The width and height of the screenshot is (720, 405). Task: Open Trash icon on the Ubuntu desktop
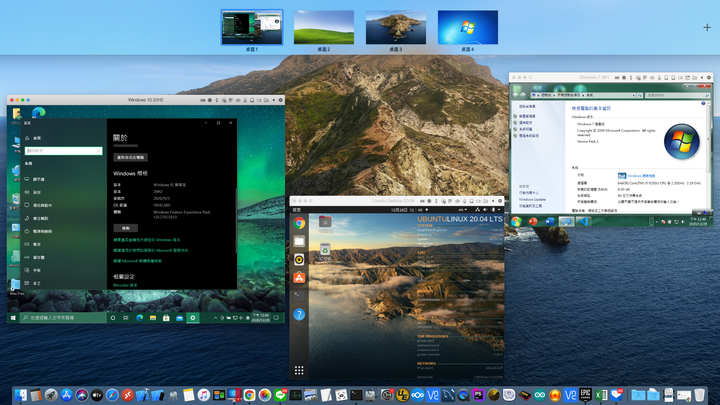tap(325, 251)
